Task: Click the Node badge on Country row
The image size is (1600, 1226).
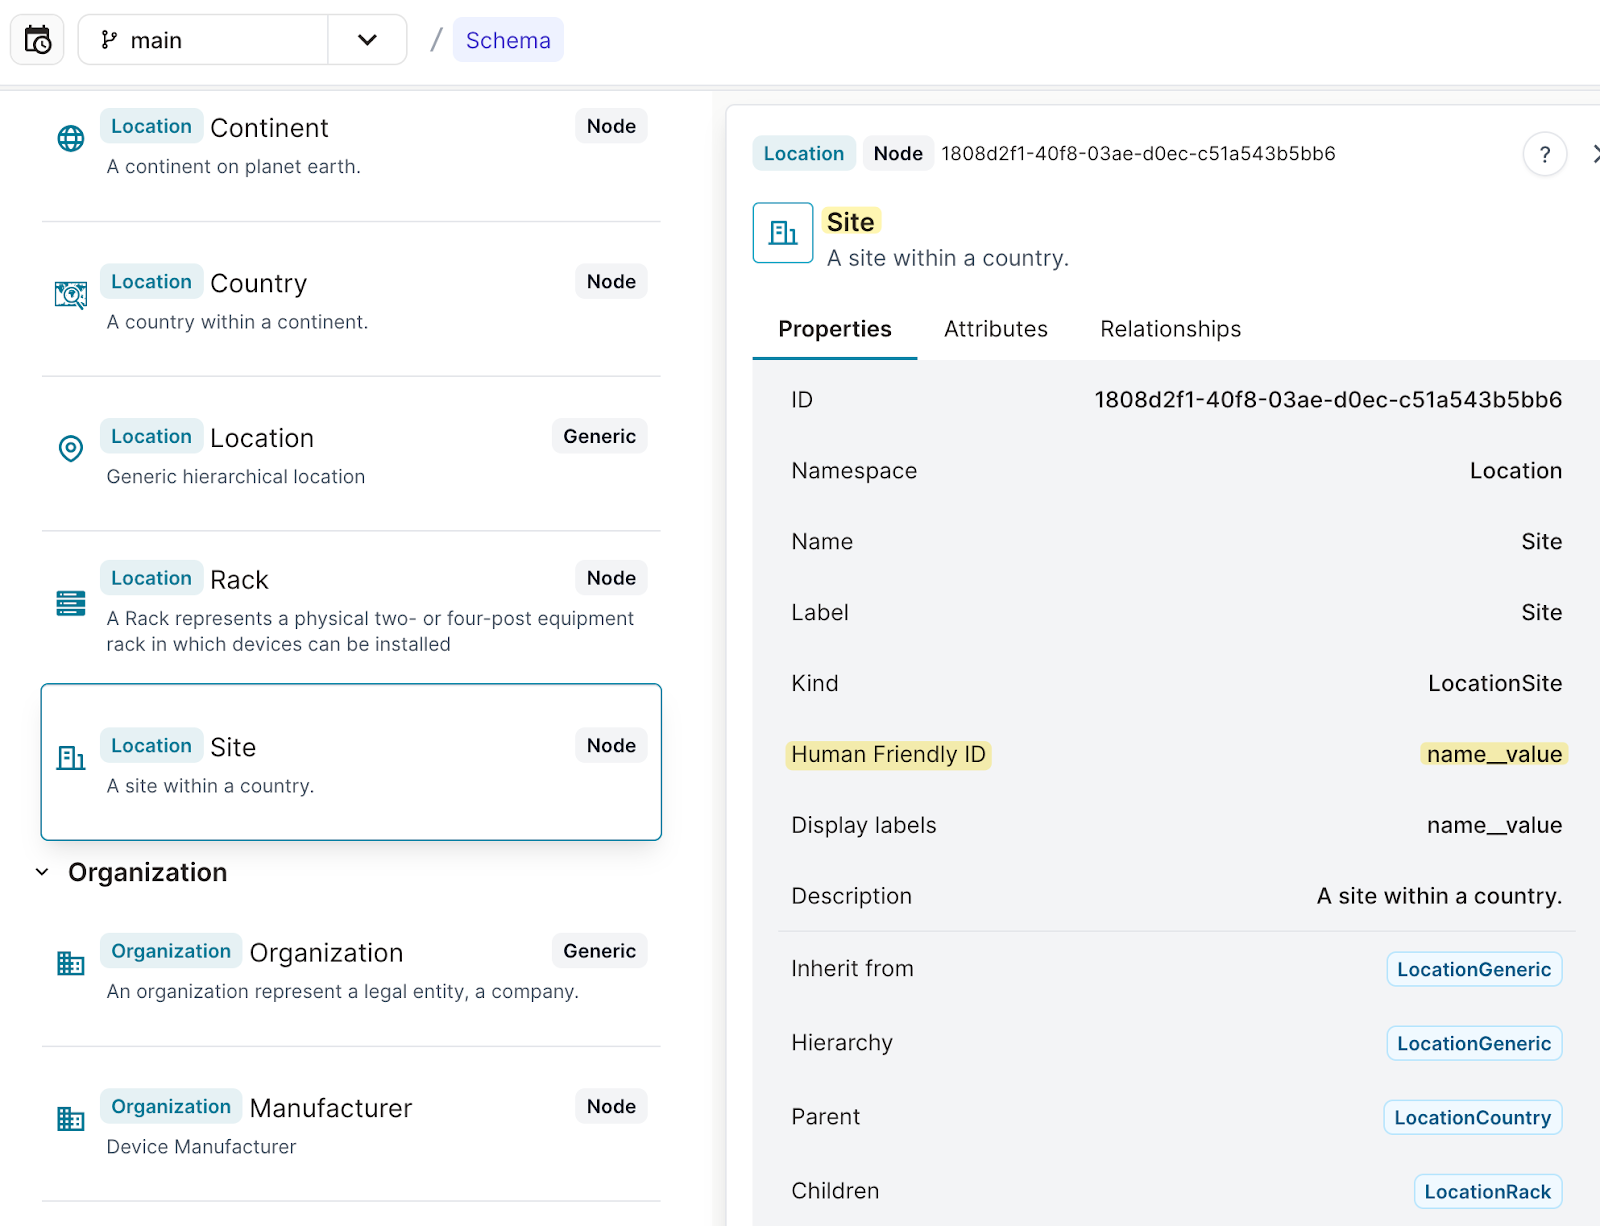Action: tap(611, 282)
